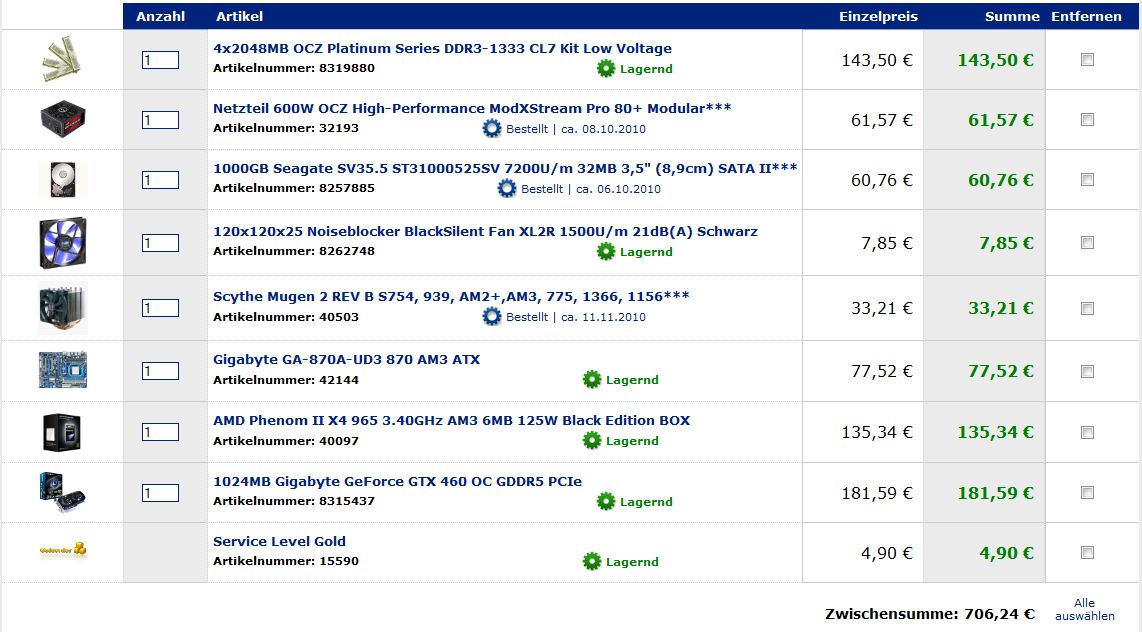The height and width of the screenshot is (632, 1142).
Task: Check remove box for Noiseblocker BlackSilent fan
Action: click(x=1087, y=242)
